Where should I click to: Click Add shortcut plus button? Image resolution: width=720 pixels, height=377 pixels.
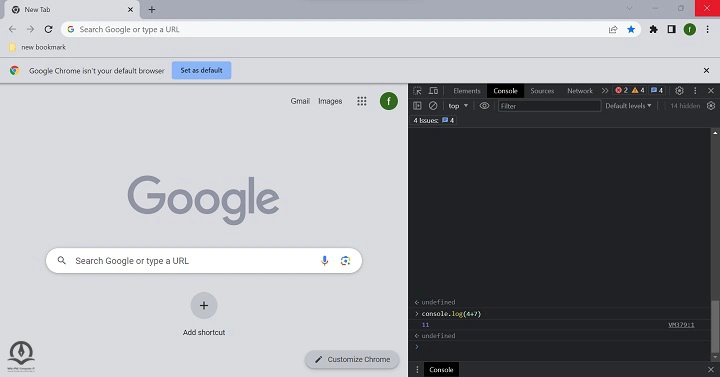click(204, 305)
